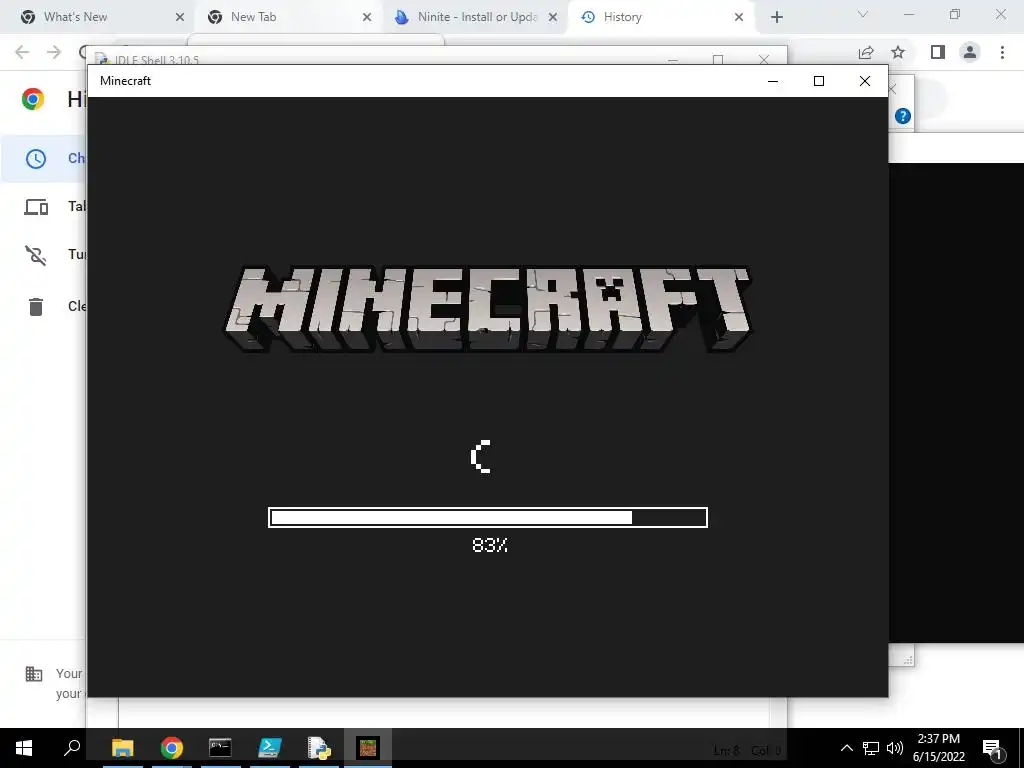Open PowerShell from the taskbar
Screen dimensions: 1024x768
270,748
